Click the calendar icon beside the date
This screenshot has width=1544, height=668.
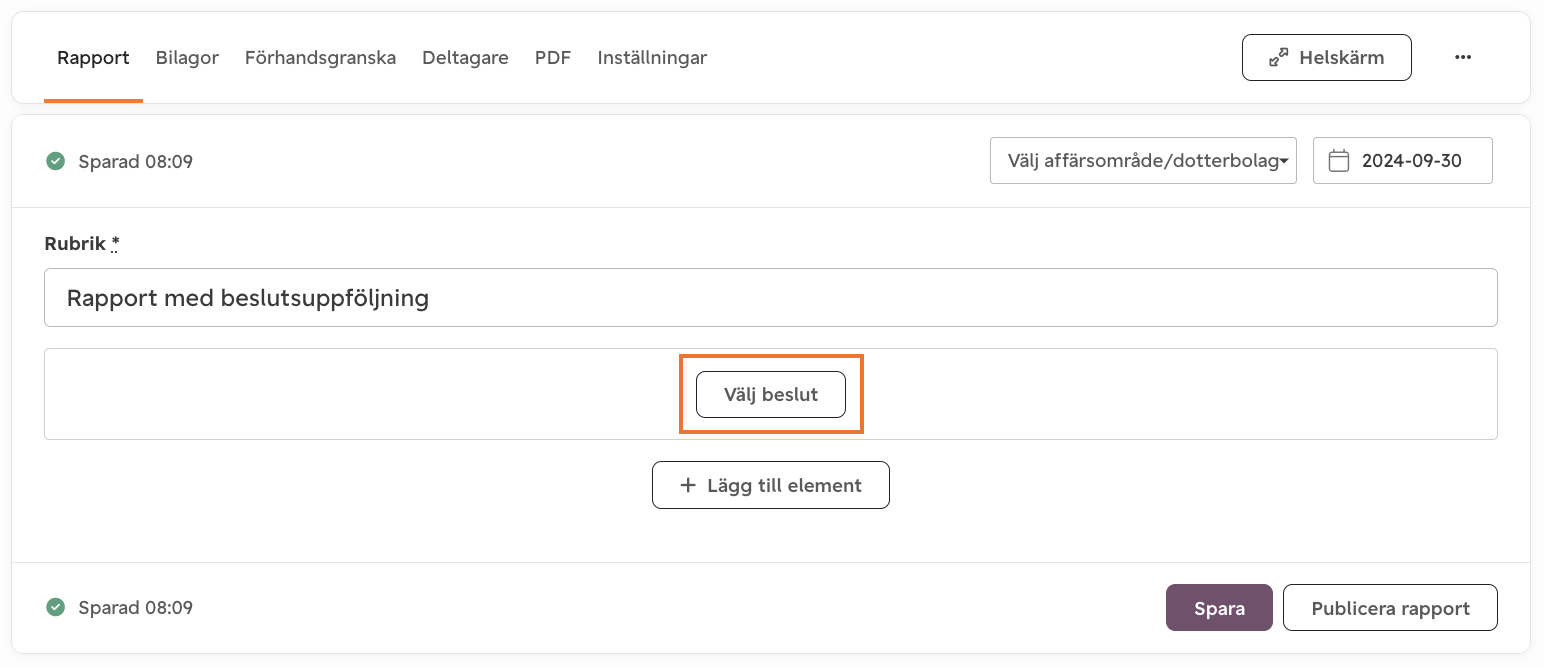pos(1339,160)
